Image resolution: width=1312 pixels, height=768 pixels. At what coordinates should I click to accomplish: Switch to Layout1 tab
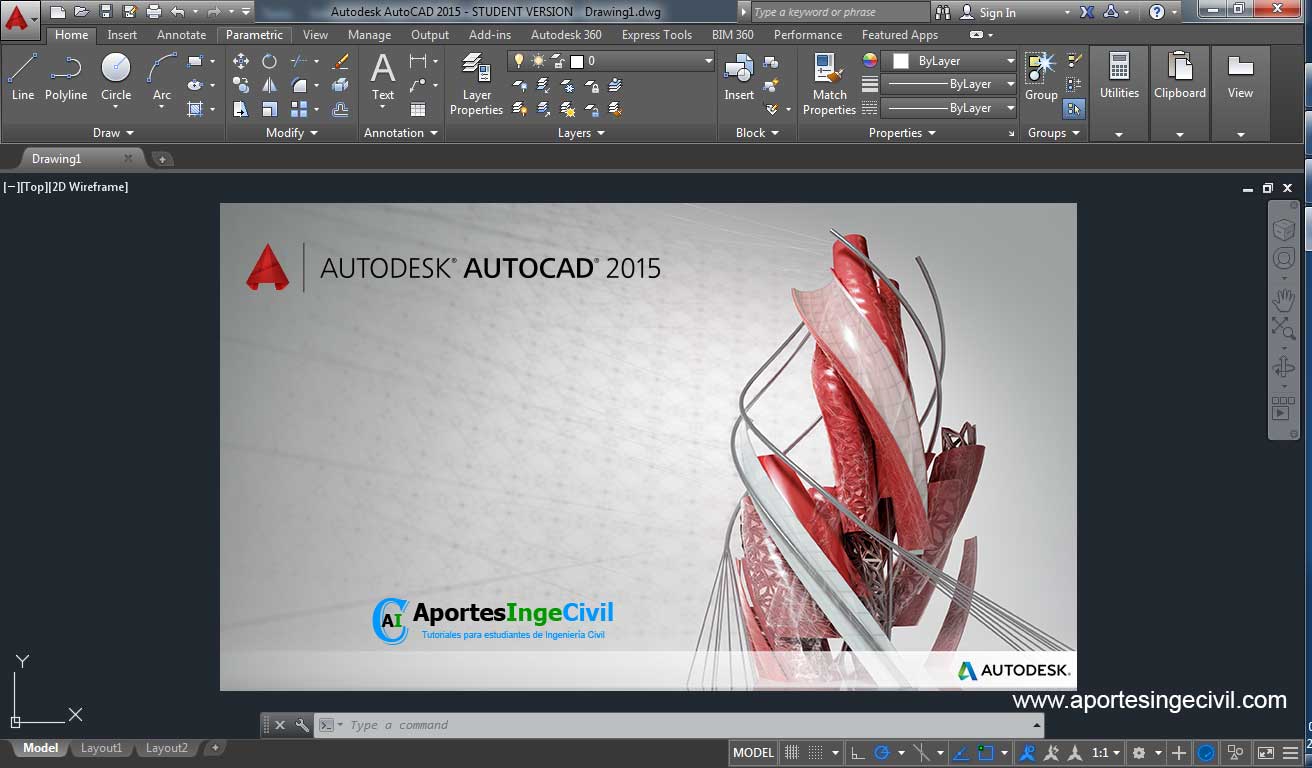[101, 748]
